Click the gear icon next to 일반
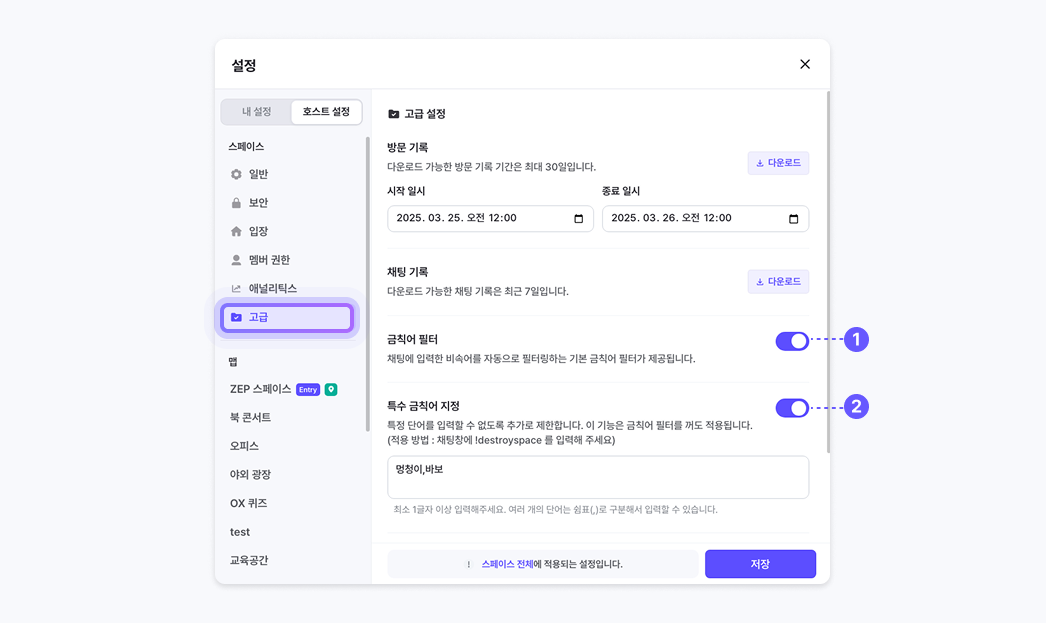This screenshot has height=623, width=1046. click(x=236, y=174)
